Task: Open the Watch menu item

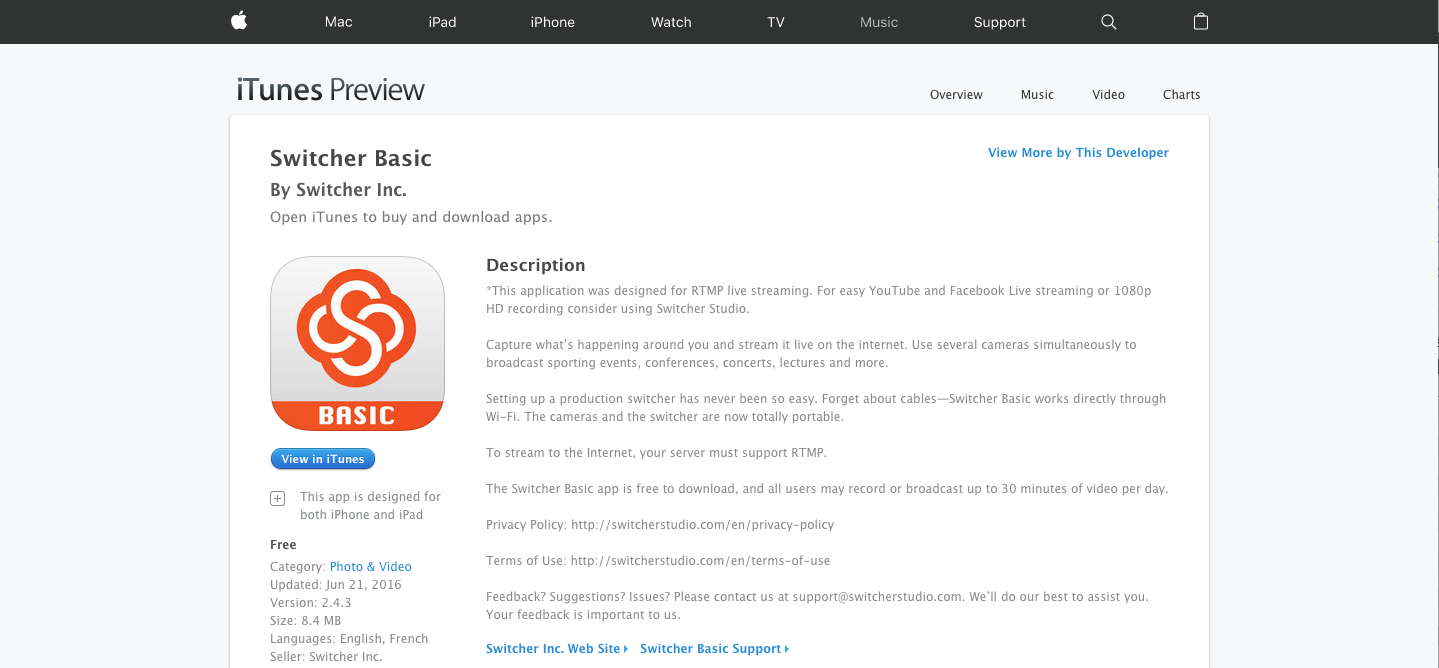Action: tap(671, 22)
